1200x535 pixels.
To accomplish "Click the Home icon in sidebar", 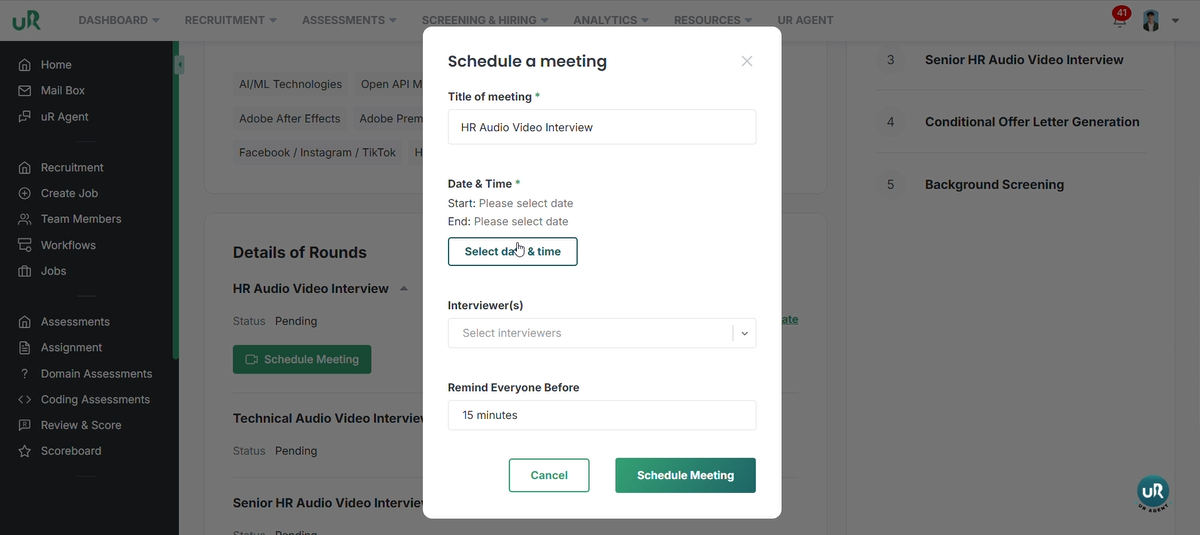I will point(25,65).
